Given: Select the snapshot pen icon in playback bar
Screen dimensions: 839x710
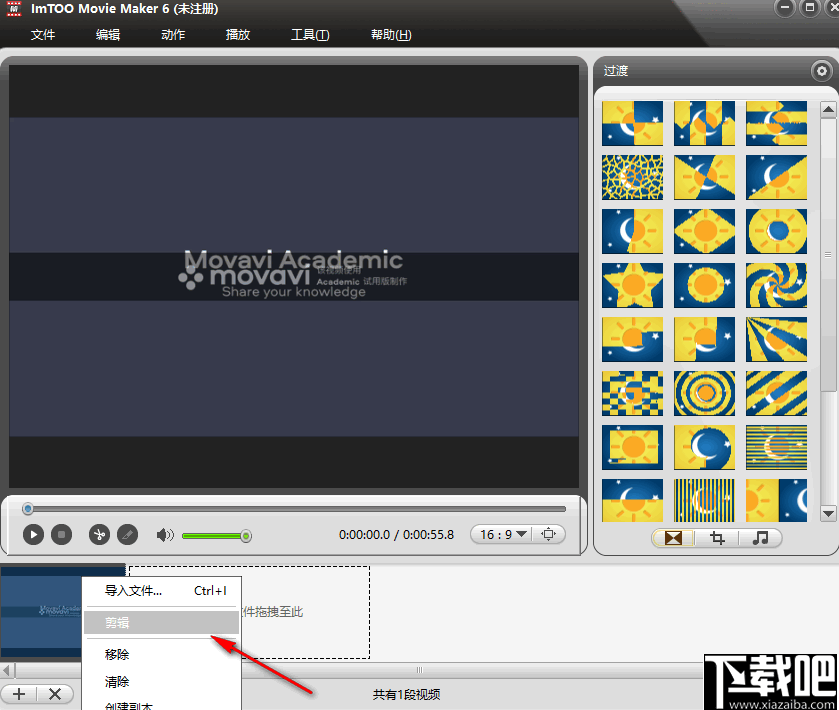Looking at the screenshot, I should click(x=128, y=535).
